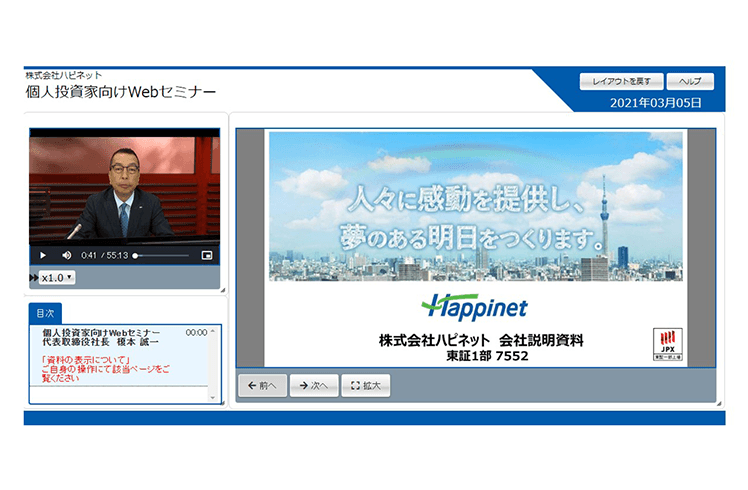Click contents list scroll up arrow

pyautogui.click(x=213, y=331)
